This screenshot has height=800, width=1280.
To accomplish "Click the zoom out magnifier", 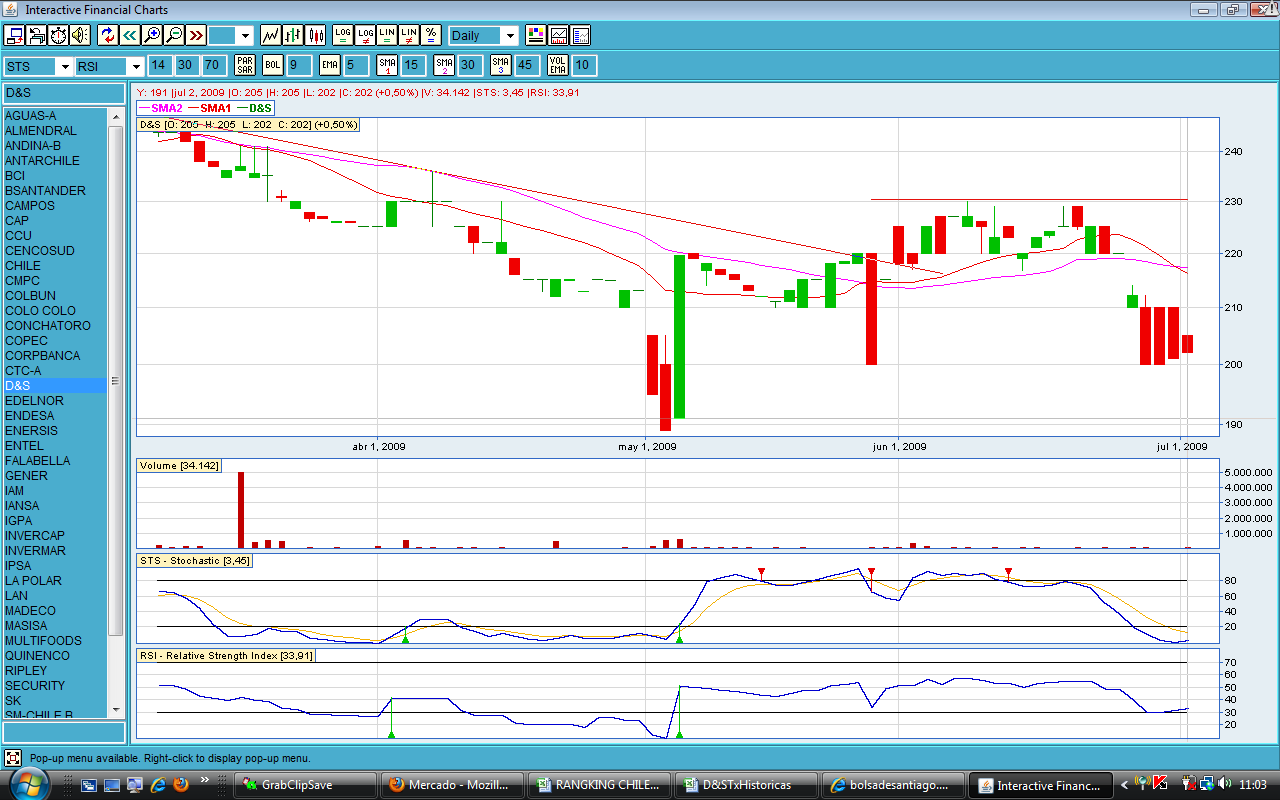I will tap(174, 36).
